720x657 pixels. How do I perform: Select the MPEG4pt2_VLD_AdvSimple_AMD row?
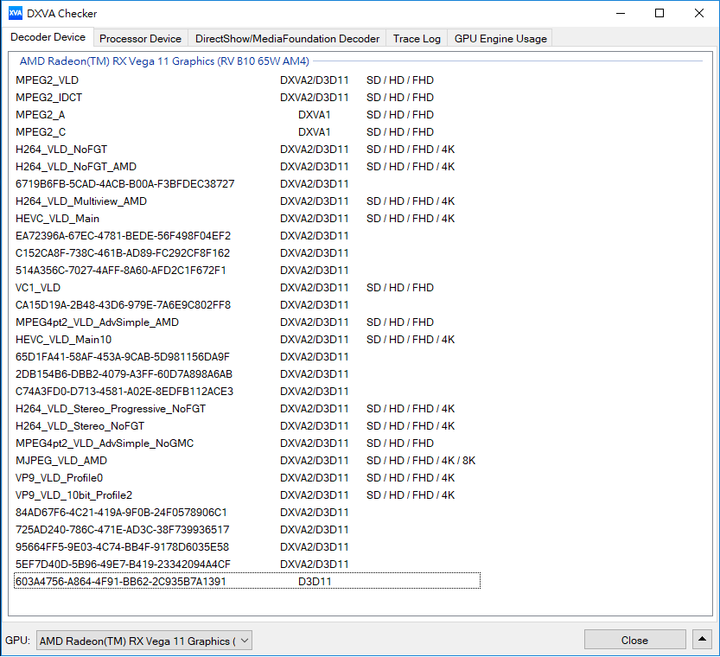[247, 322]
